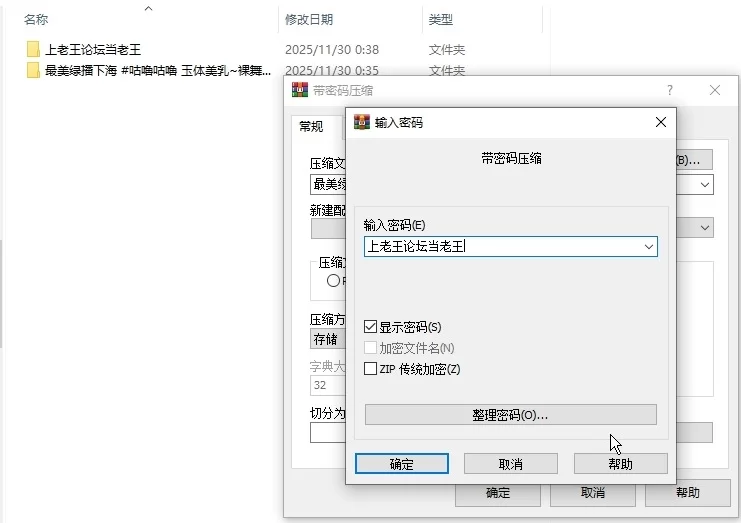The width and height of the screenshot is (741, 523).
Task: Click the browse (B)... button in 带密码压缩 window
Action: pos(694,160)
